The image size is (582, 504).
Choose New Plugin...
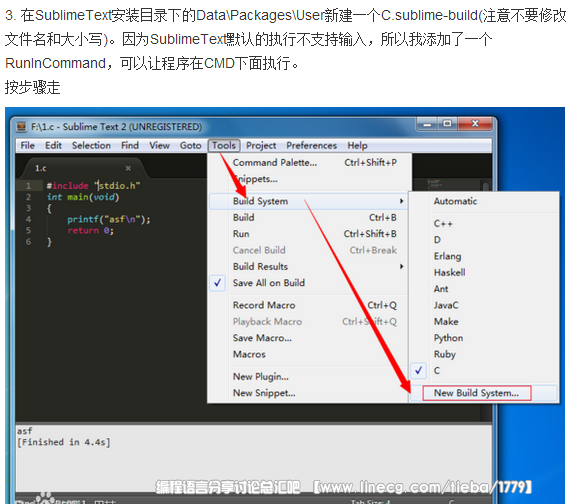[309, 376]
